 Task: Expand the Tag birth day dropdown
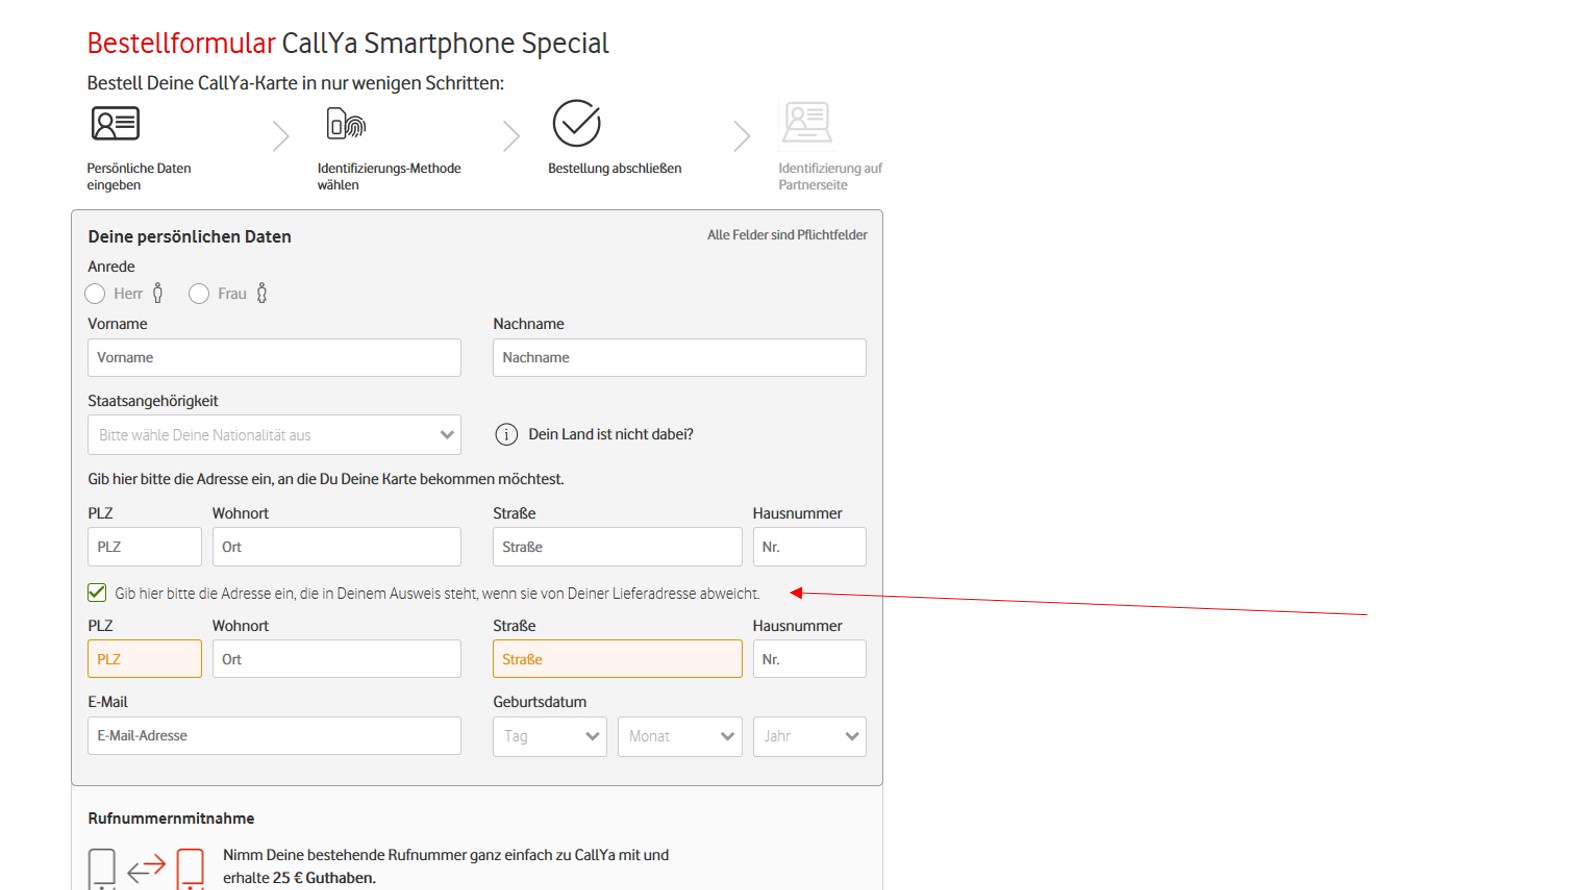coord(549,737)
